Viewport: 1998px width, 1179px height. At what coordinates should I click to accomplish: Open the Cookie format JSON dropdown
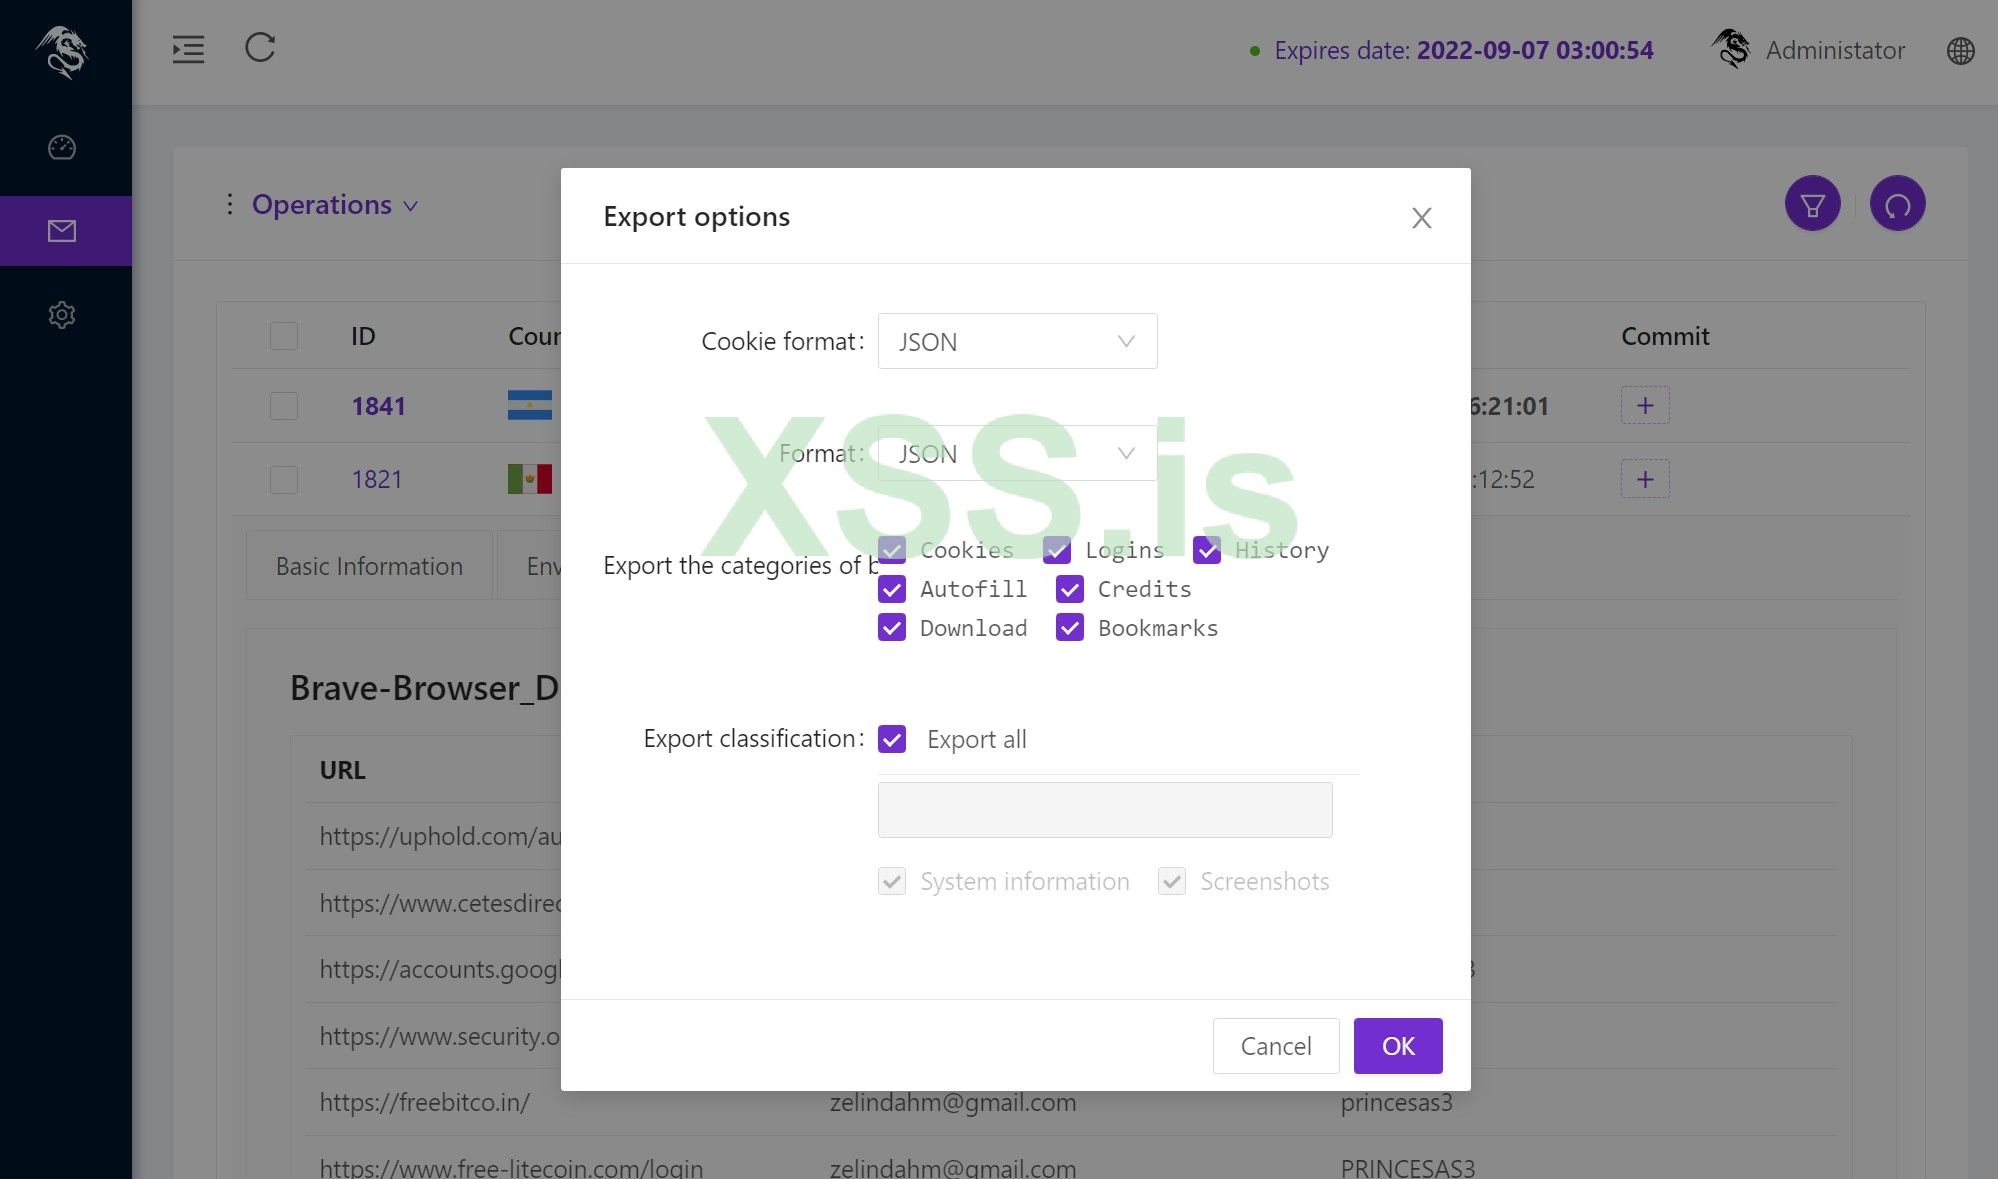click(x=1017, y=342)
